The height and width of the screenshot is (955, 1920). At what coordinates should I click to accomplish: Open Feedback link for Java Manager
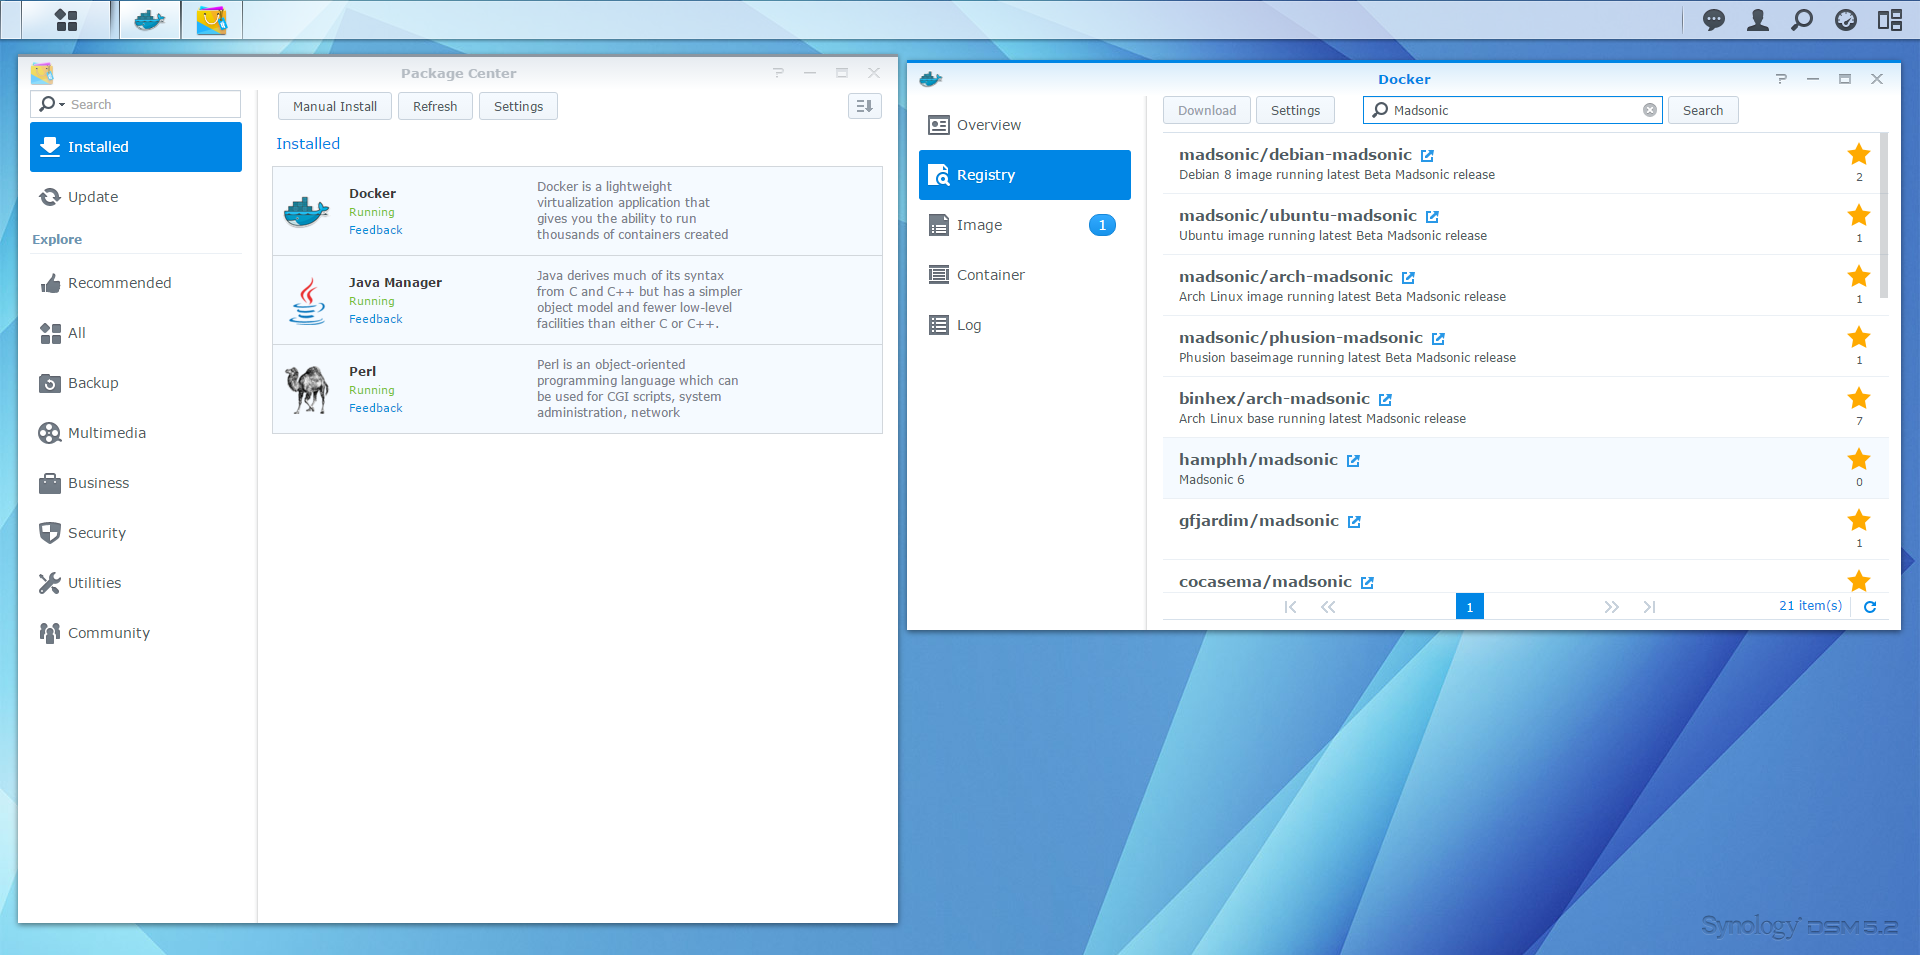point(376,319)
